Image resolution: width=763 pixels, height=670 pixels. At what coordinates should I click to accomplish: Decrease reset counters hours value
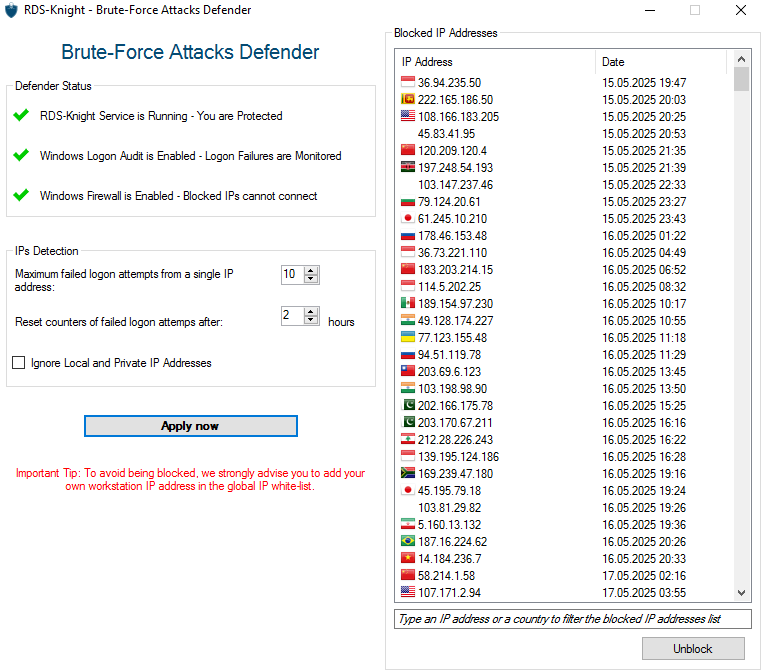310,320
